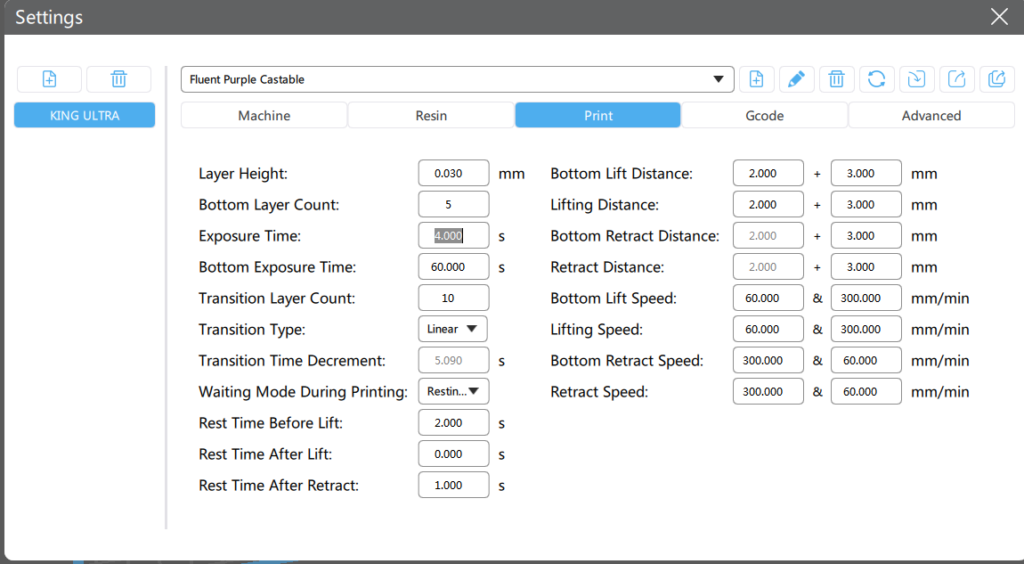Click first Bottom Lift Distance field
Screen dimensions: 1024x564
pos(768,173)
